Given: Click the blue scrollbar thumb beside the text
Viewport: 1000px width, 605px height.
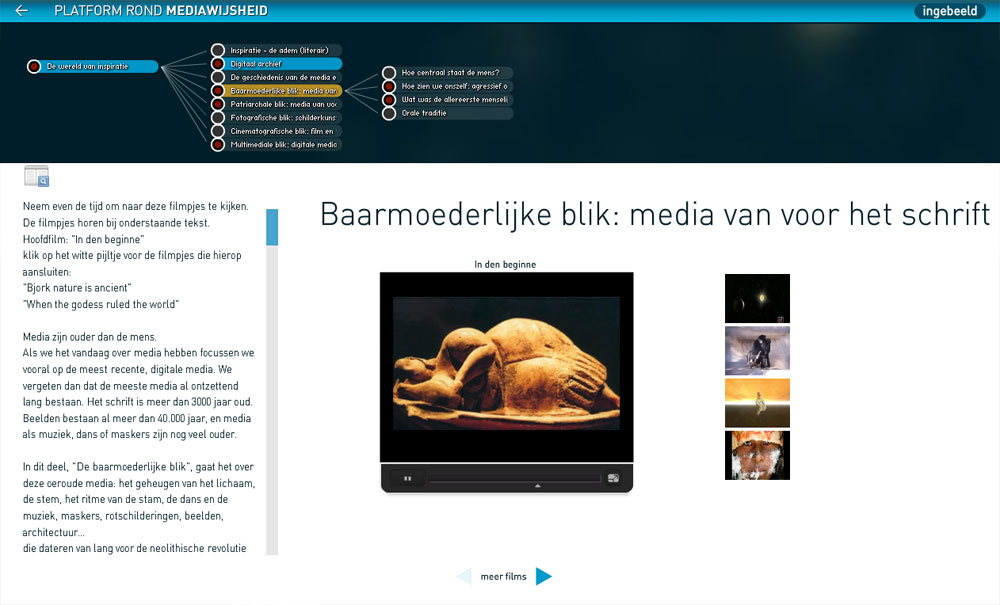Looking at the screenshot, I should (272, 227).
